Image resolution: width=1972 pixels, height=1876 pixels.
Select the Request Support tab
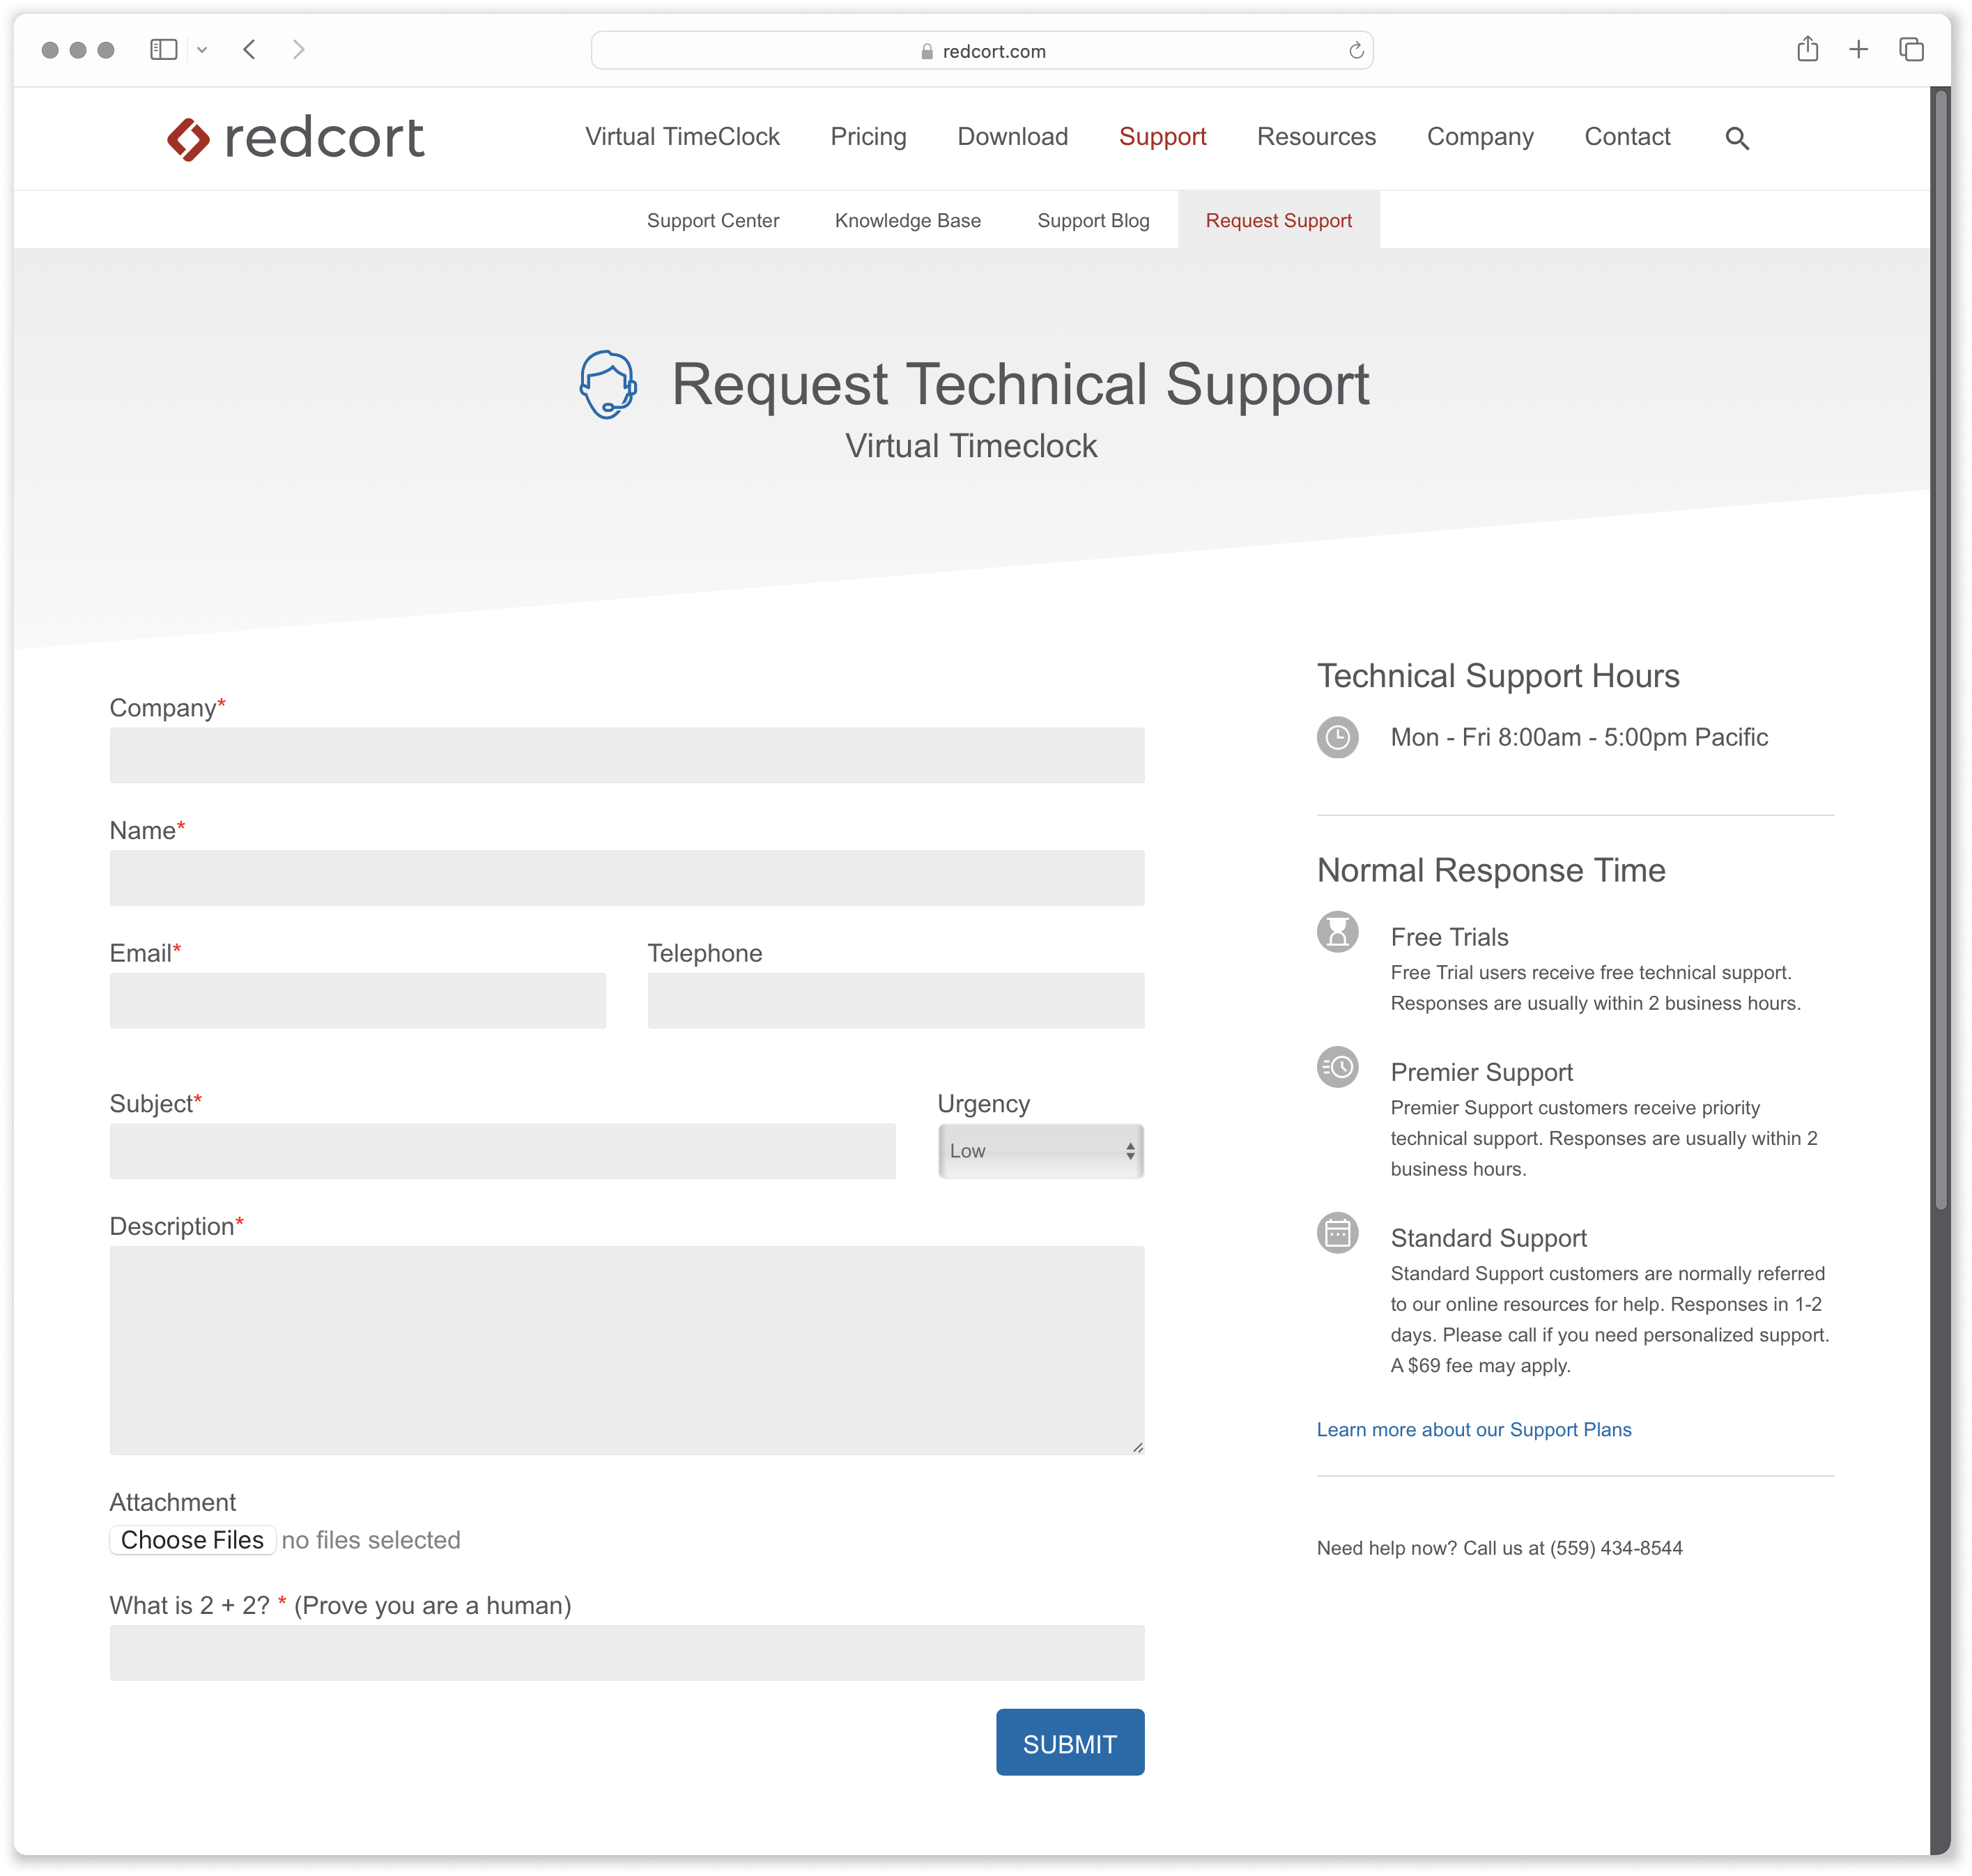coord(1279,220)
